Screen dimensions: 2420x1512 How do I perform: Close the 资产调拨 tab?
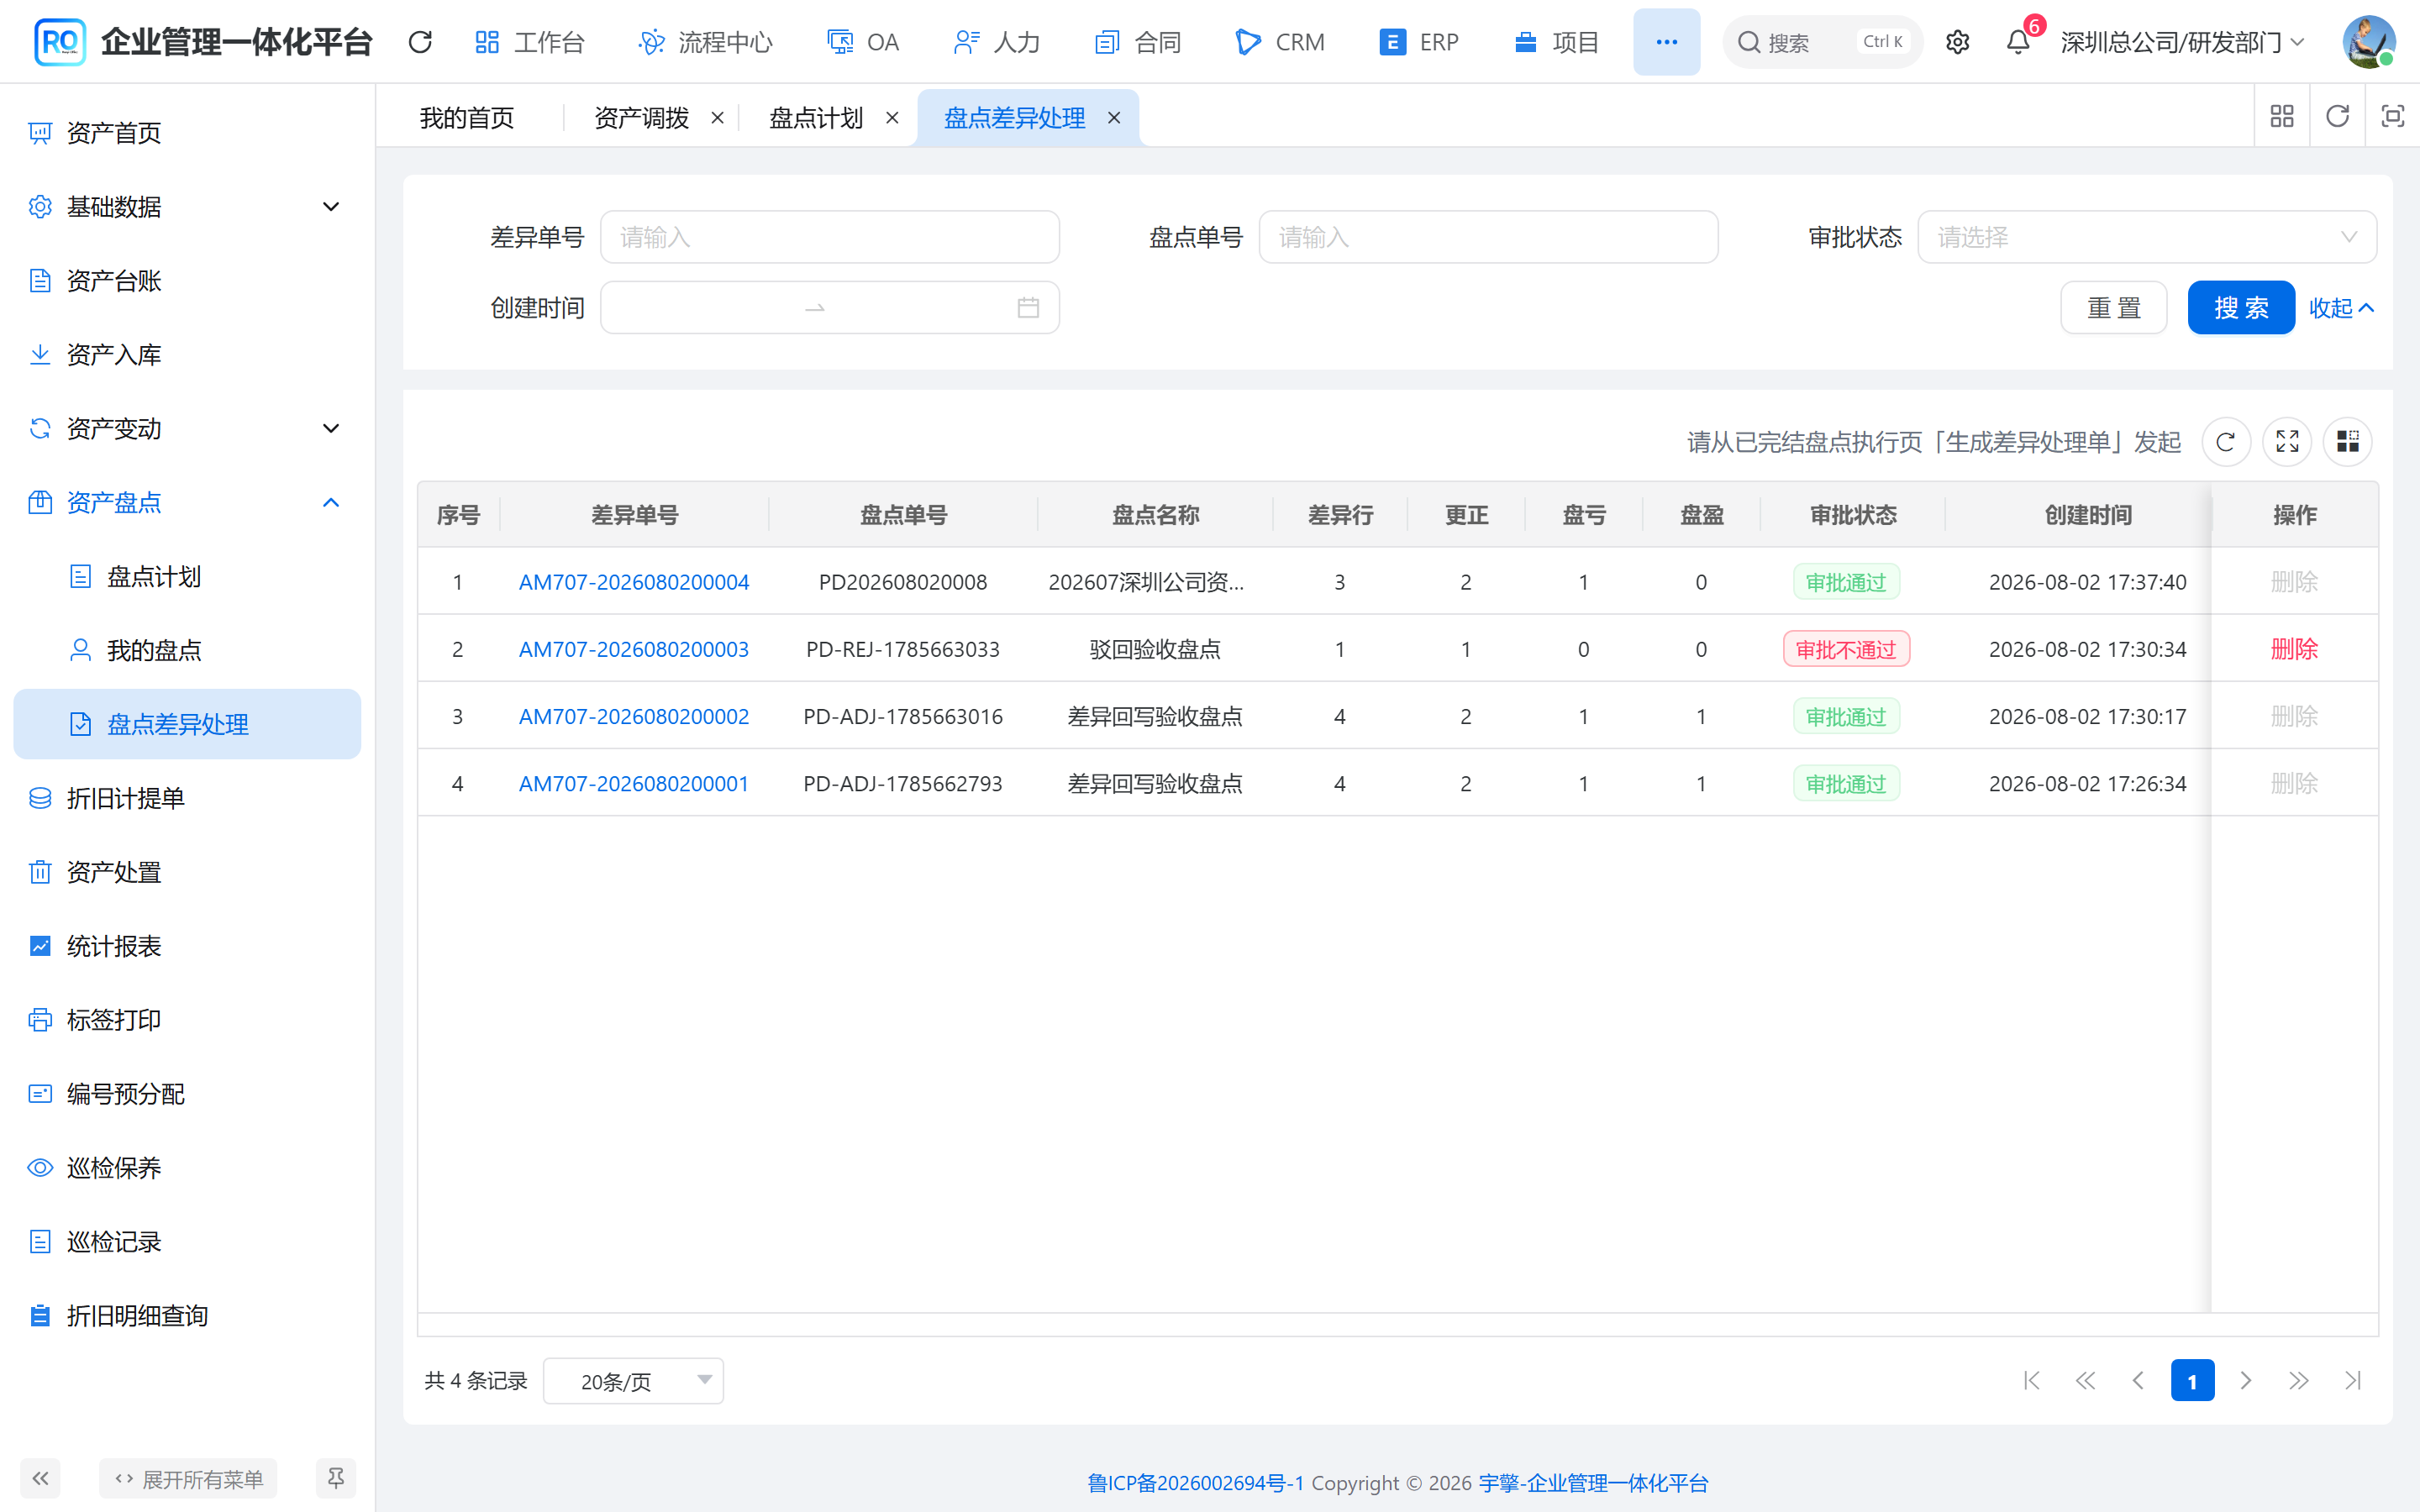(x=717, y=118)
